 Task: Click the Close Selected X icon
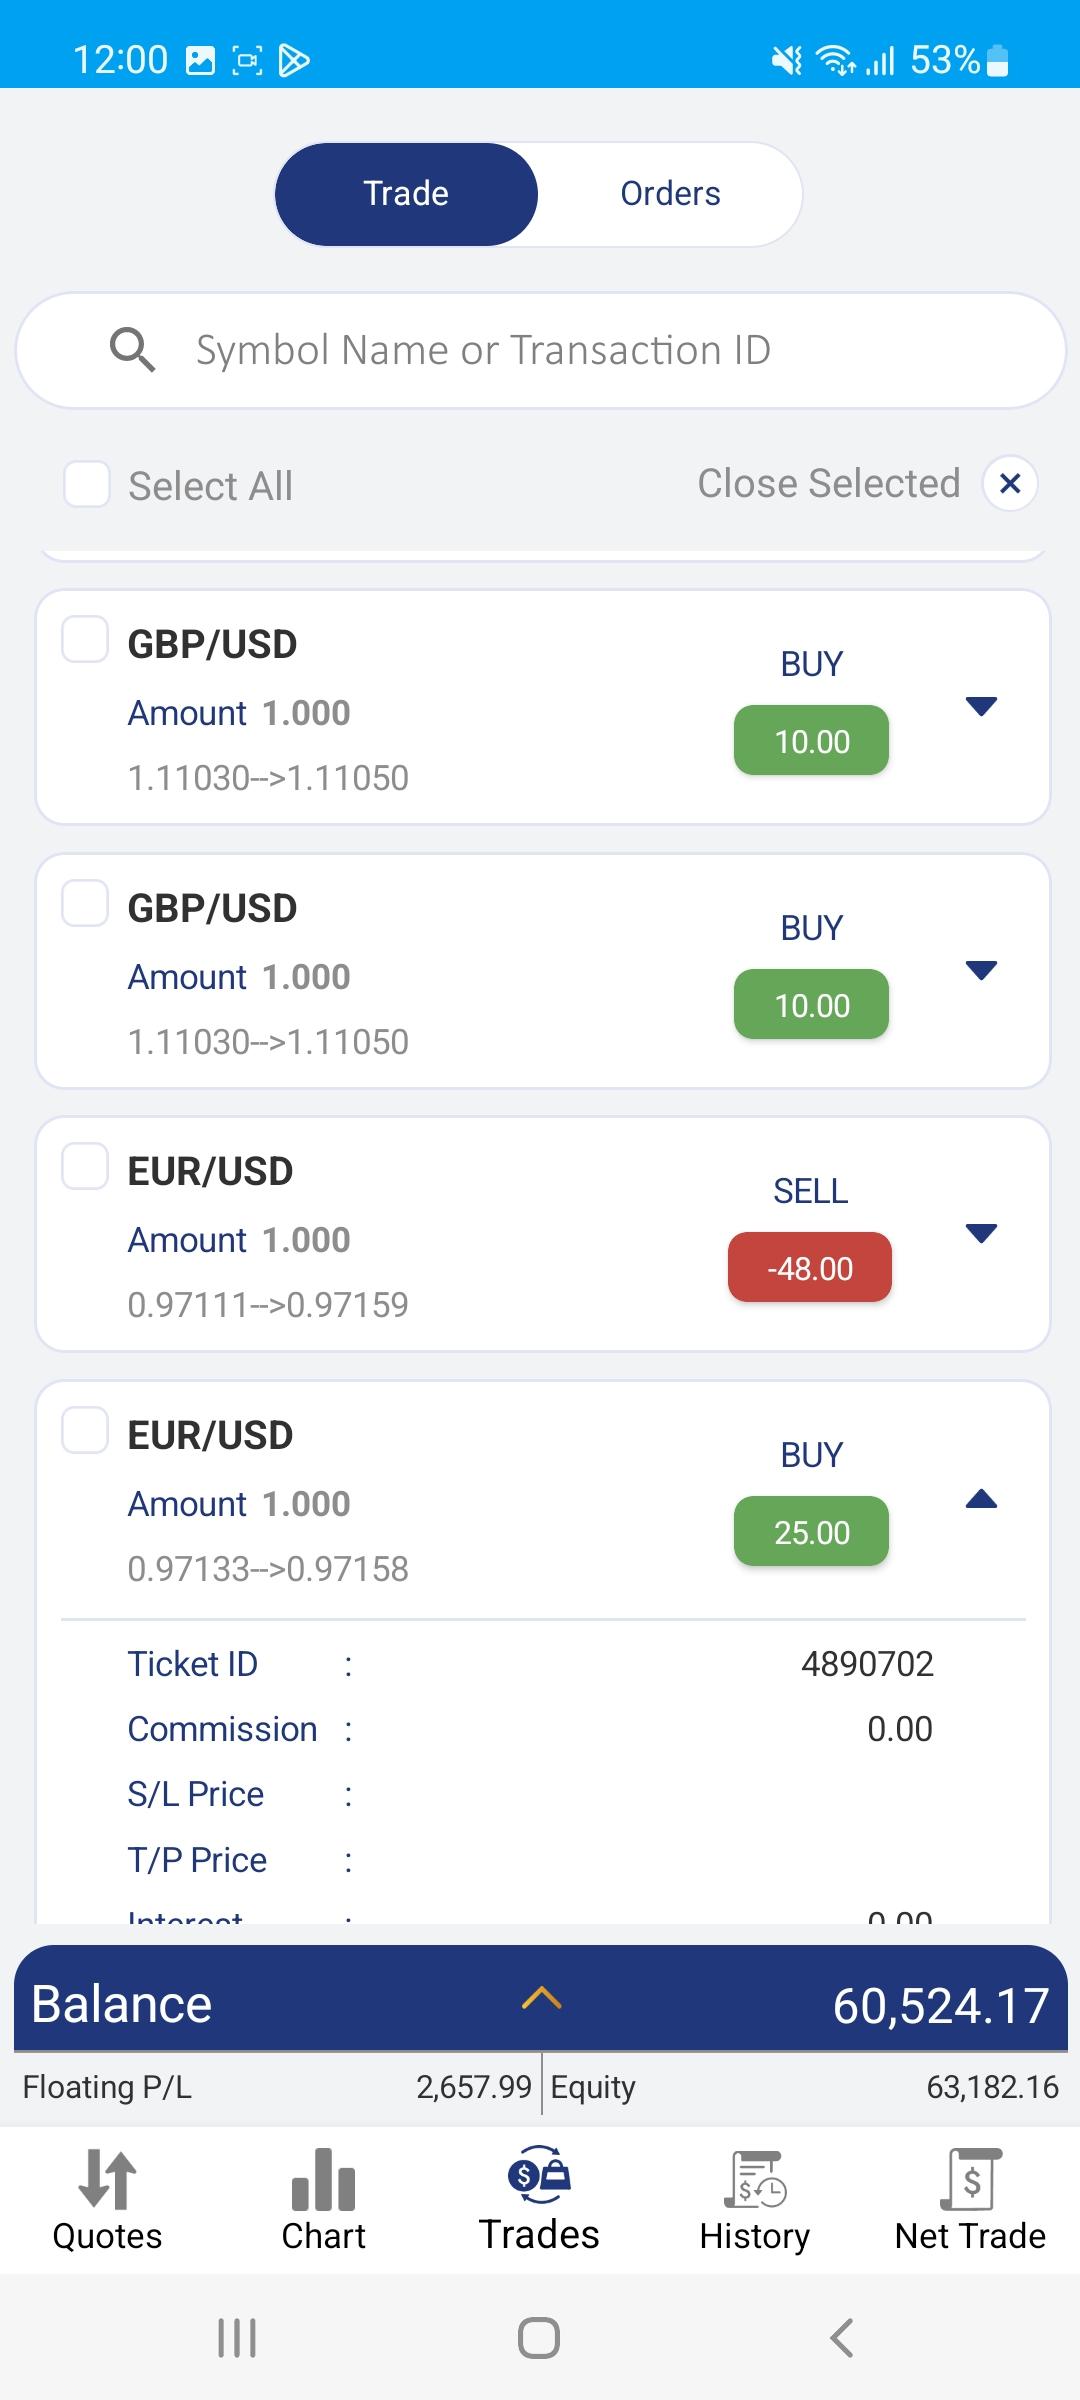click(1010, 484)
